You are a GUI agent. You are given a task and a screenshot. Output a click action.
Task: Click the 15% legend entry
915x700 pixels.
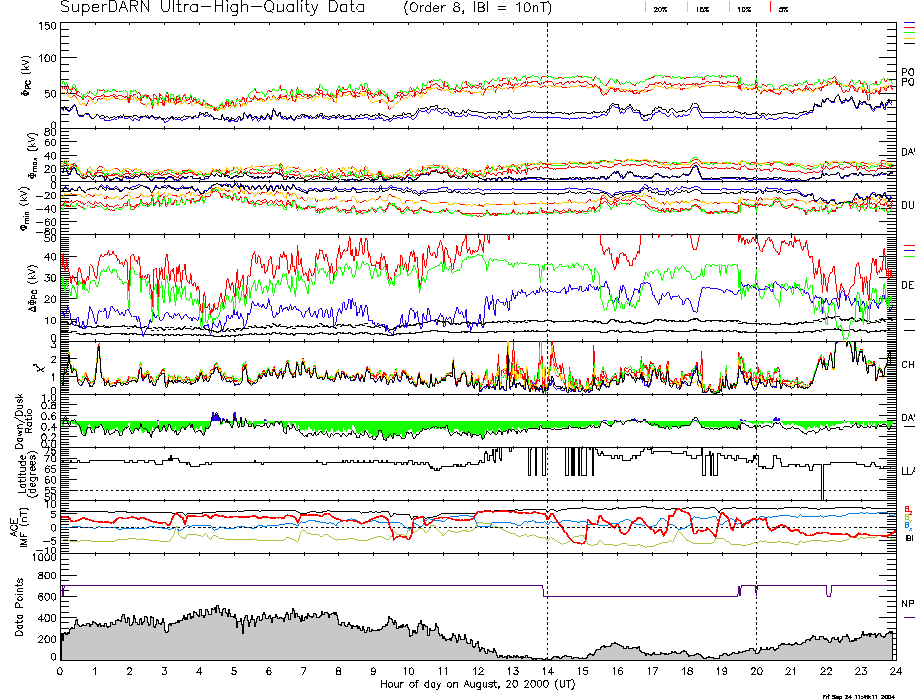click(x=700, y=8)
